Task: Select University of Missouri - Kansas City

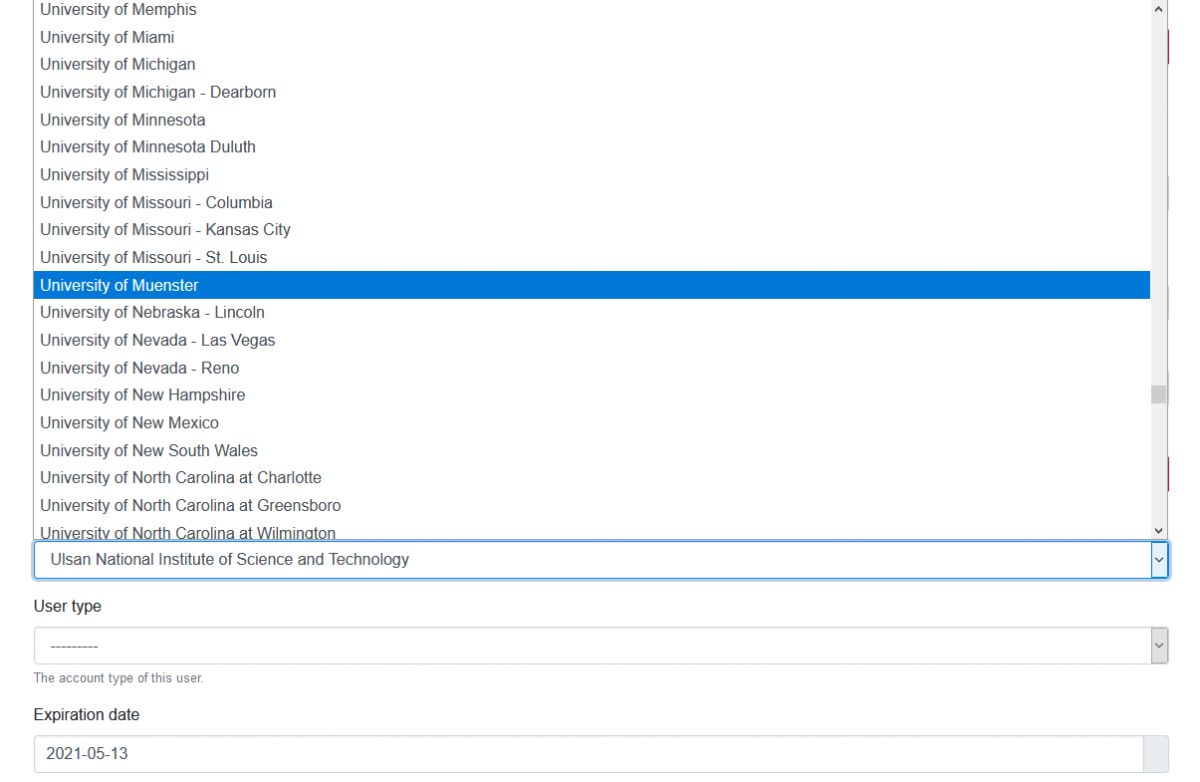Action: 592,230
